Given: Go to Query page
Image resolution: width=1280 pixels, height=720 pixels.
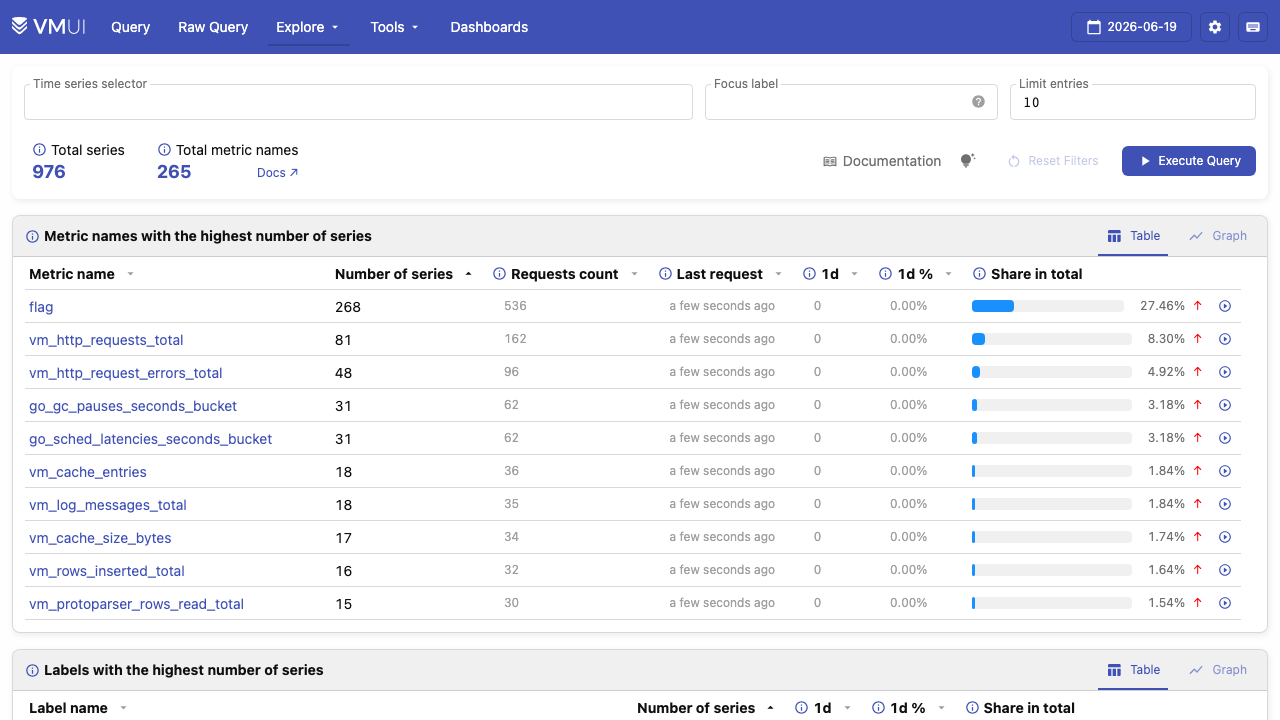Looking at the screenshot, I should click(x=131, y=27).
